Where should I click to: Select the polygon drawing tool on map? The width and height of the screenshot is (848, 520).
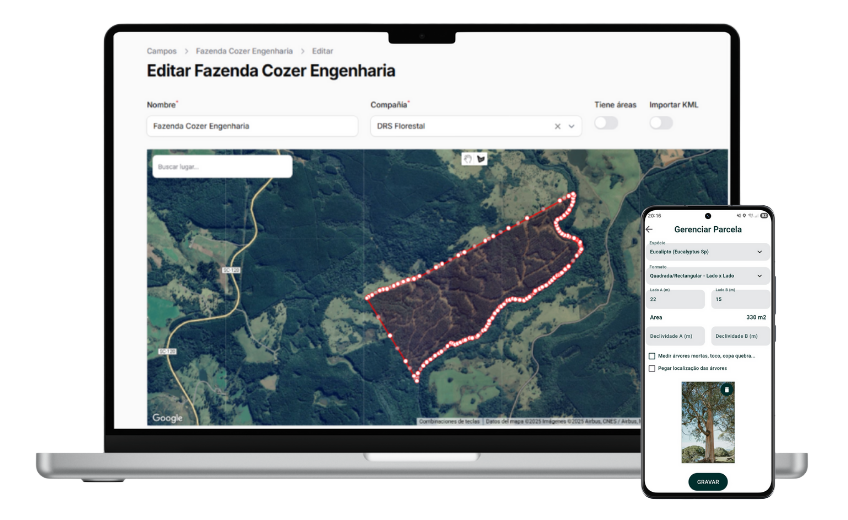pyautogui.click(x=481, y=158)
